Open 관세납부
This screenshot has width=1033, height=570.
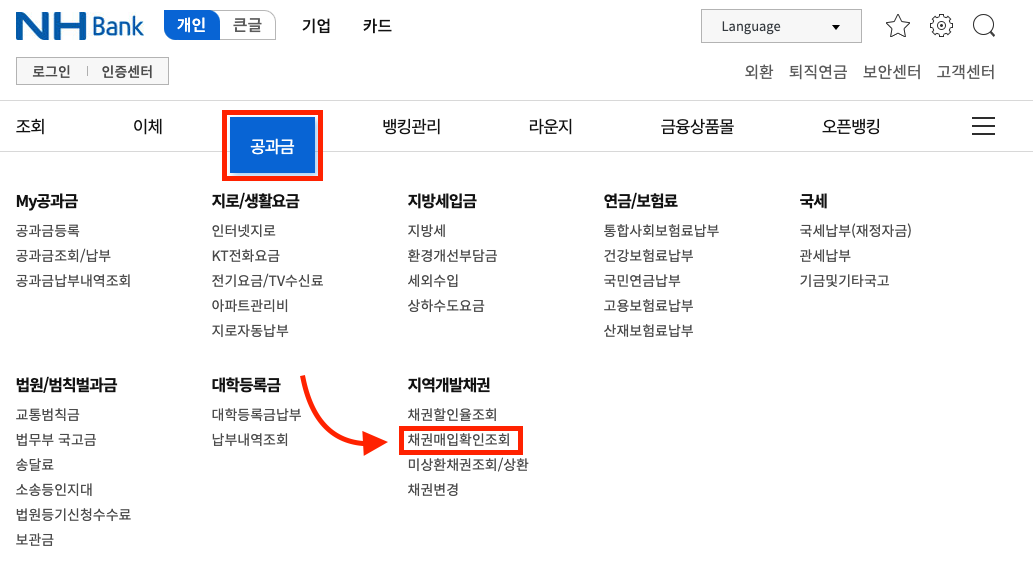click(825, 256)
